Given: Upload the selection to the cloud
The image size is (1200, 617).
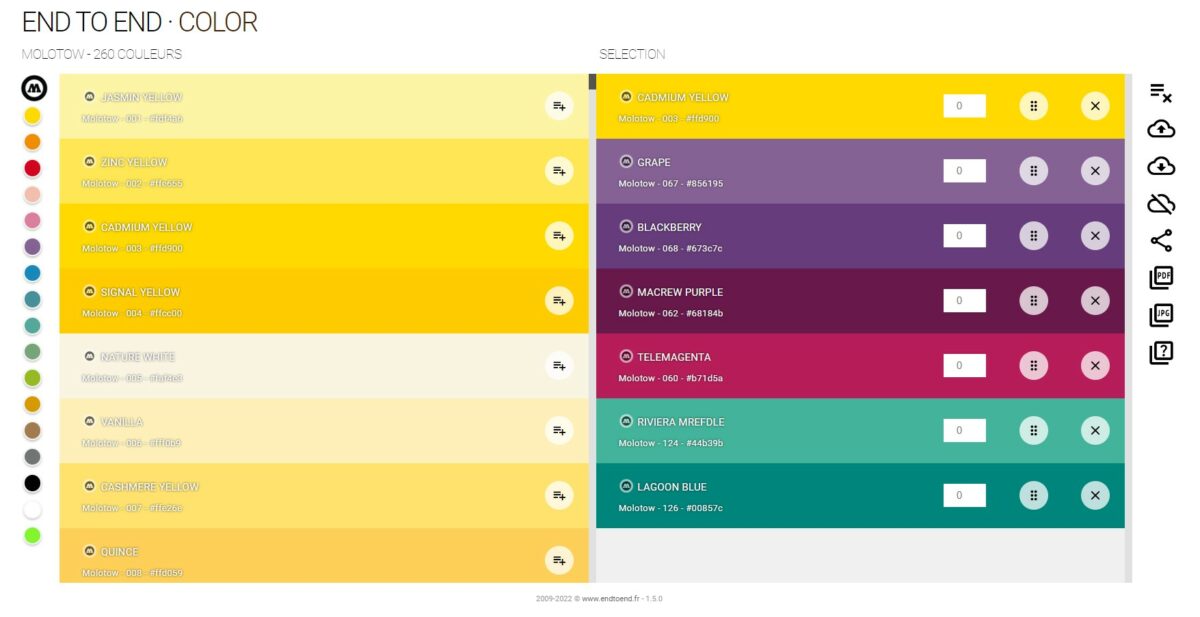Looking at the screenshot, I should pyautogui.click(x=1161, y=129).
